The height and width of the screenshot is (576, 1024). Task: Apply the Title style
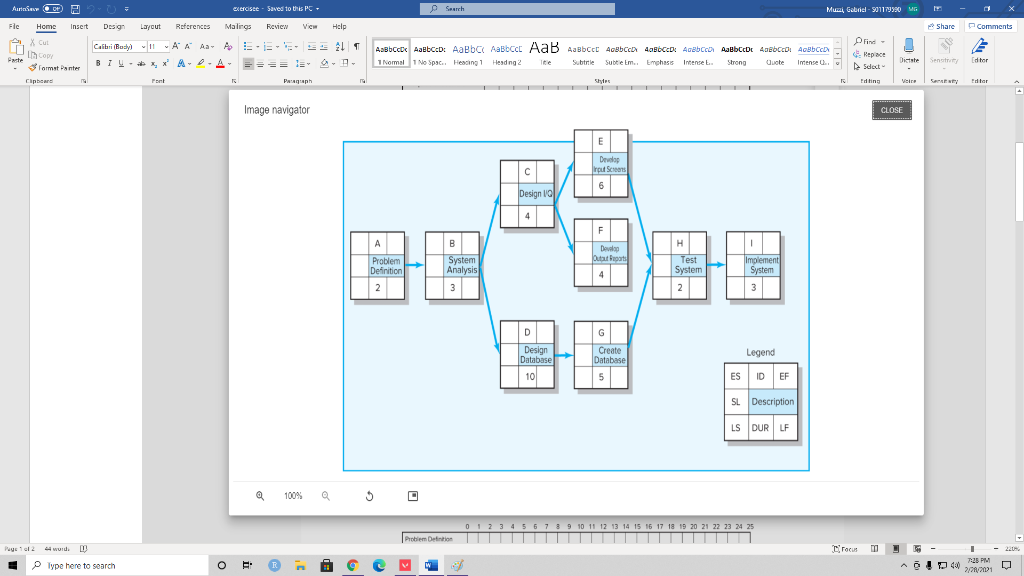coord(545,53)
